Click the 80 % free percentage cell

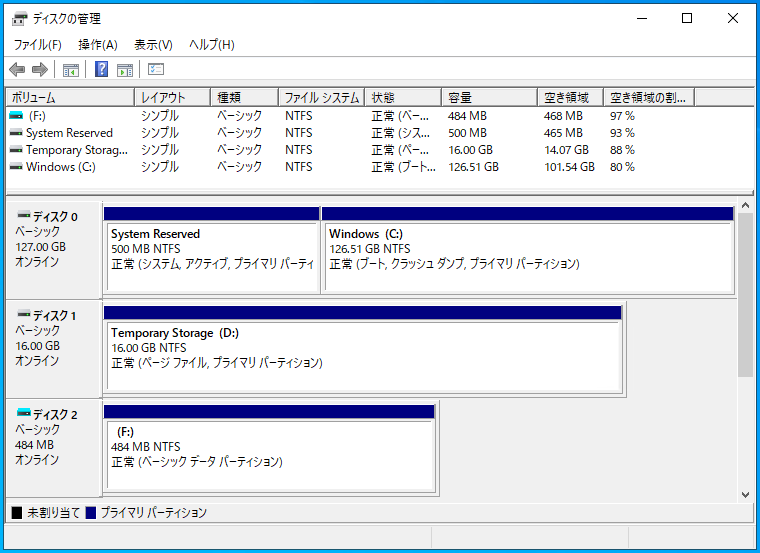coord(622,167)
